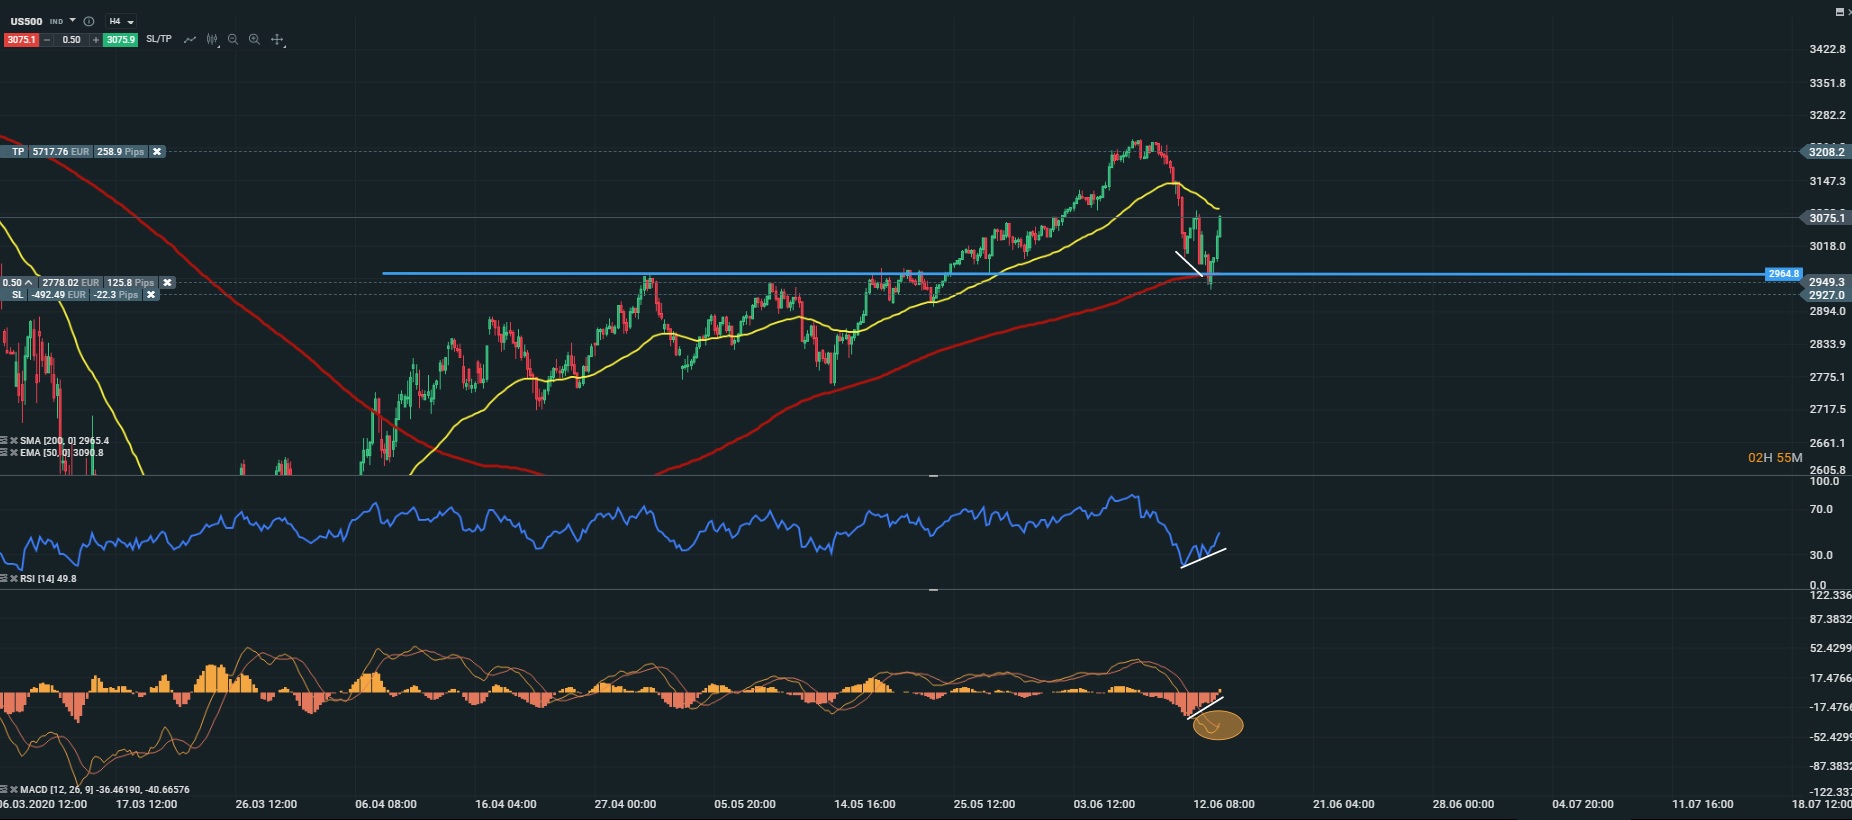This screenshot has width=1852, height=820.
Task: Click the 3422.8 price axis label
Action: coord(1827,49)
